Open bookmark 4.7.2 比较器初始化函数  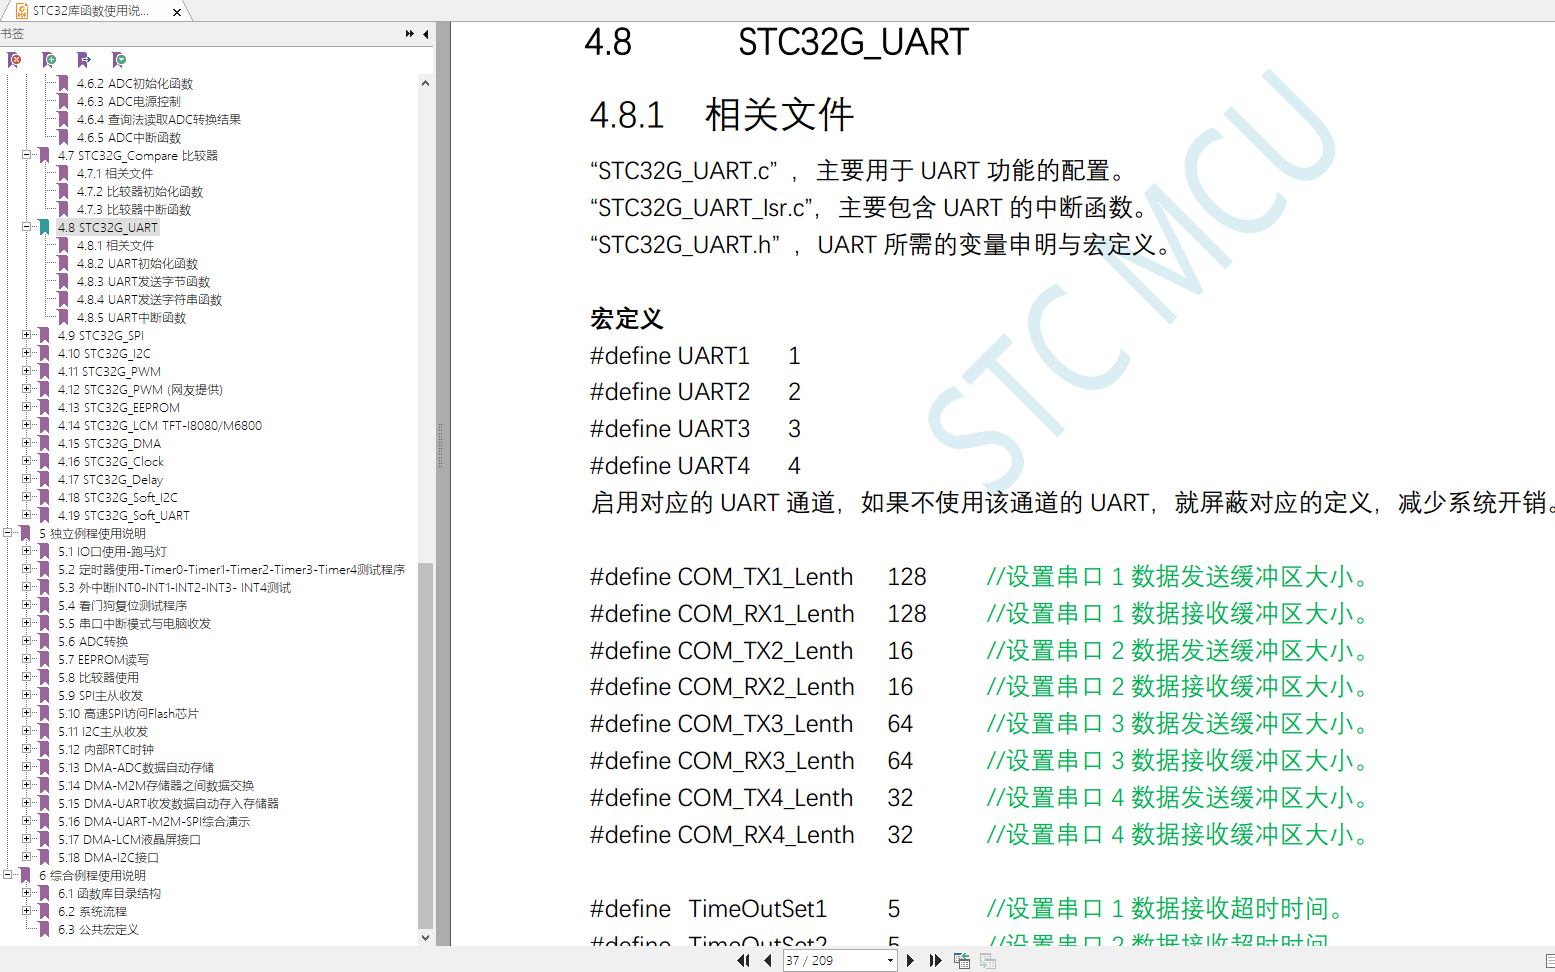pyautogui.click(x=139, y=192)
